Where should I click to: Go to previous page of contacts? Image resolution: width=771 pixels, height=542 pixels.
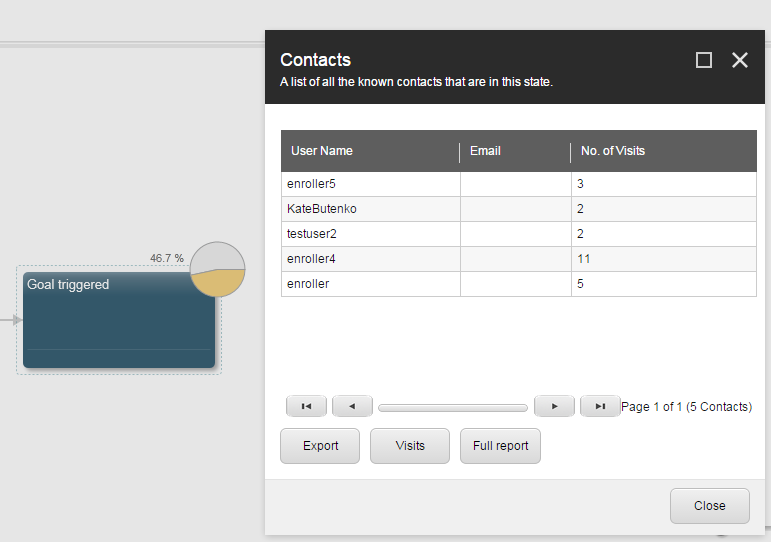352,406
